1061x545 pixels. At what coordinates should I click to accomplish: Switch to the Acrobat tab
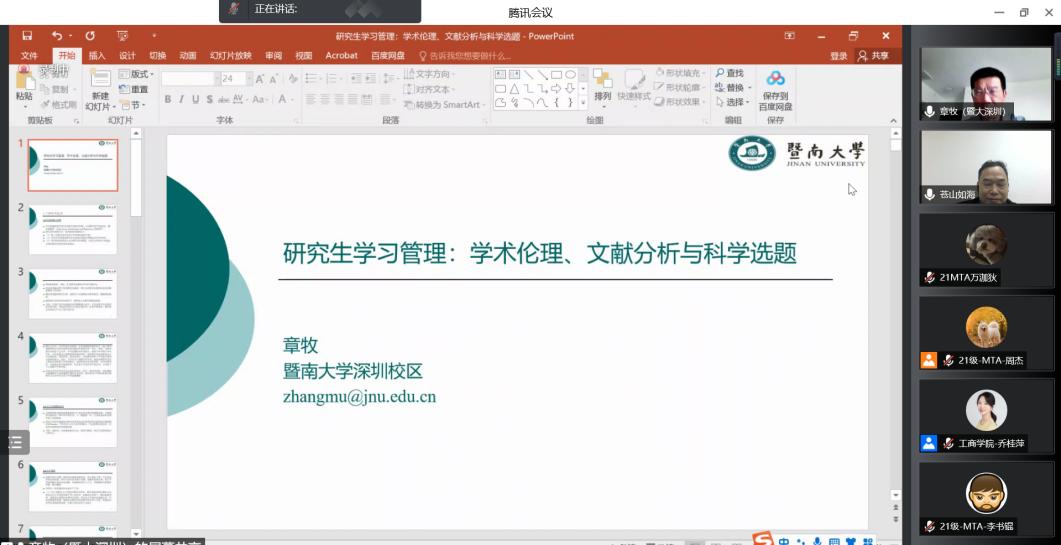pos(341,56)
